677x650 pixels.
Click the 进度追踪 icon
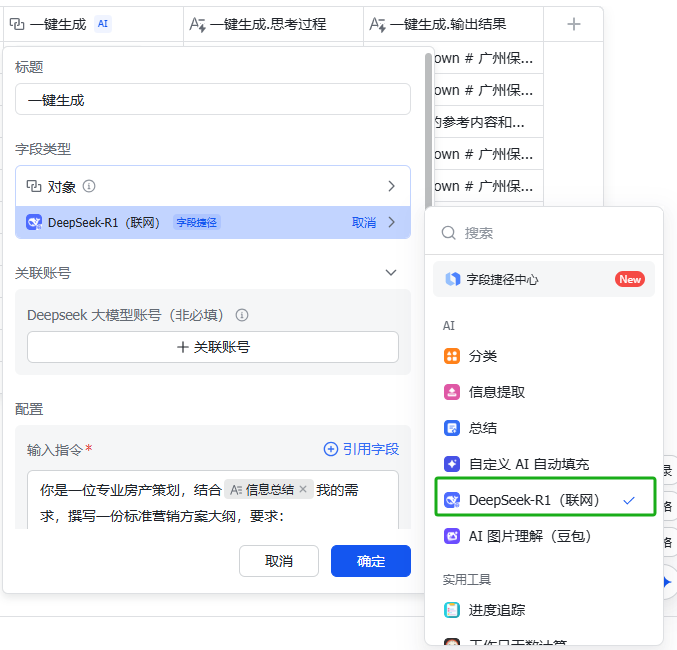[452, 610]
